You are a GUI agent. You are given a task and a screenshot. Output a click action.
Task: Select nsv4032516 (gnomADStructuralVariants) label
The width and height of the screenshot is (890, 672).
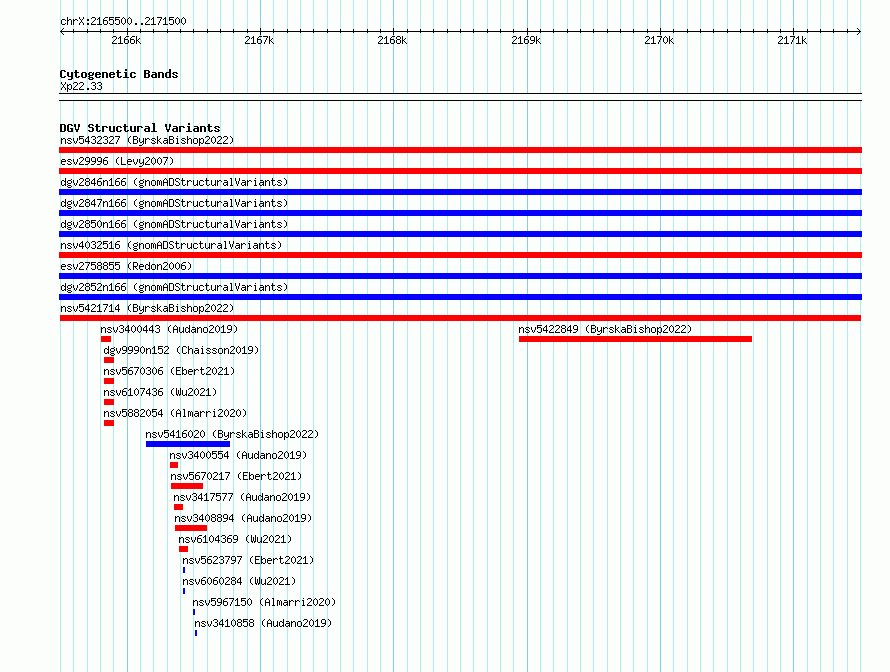pyautogui.click(x=171, y=245)
